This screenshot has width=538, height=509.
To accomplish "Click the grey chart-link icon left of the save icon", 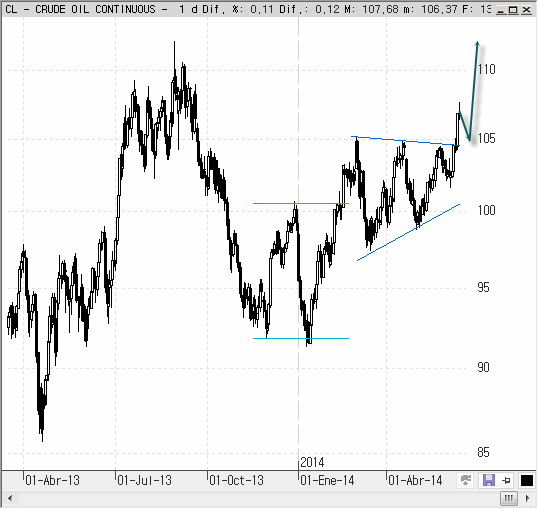I will pos(465,480).
